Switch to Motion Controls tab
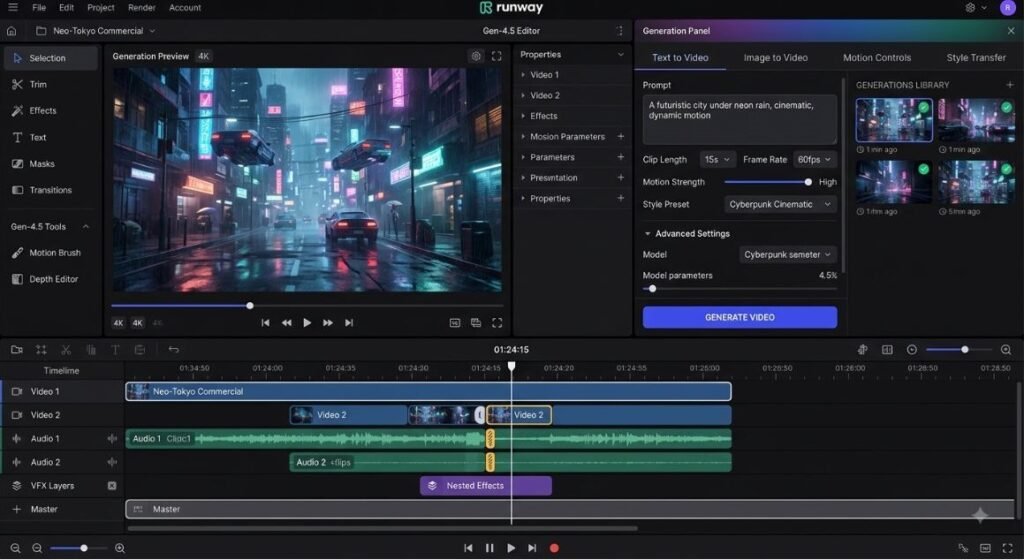This screenshot has width=1024, height=560. pos(876,57)
